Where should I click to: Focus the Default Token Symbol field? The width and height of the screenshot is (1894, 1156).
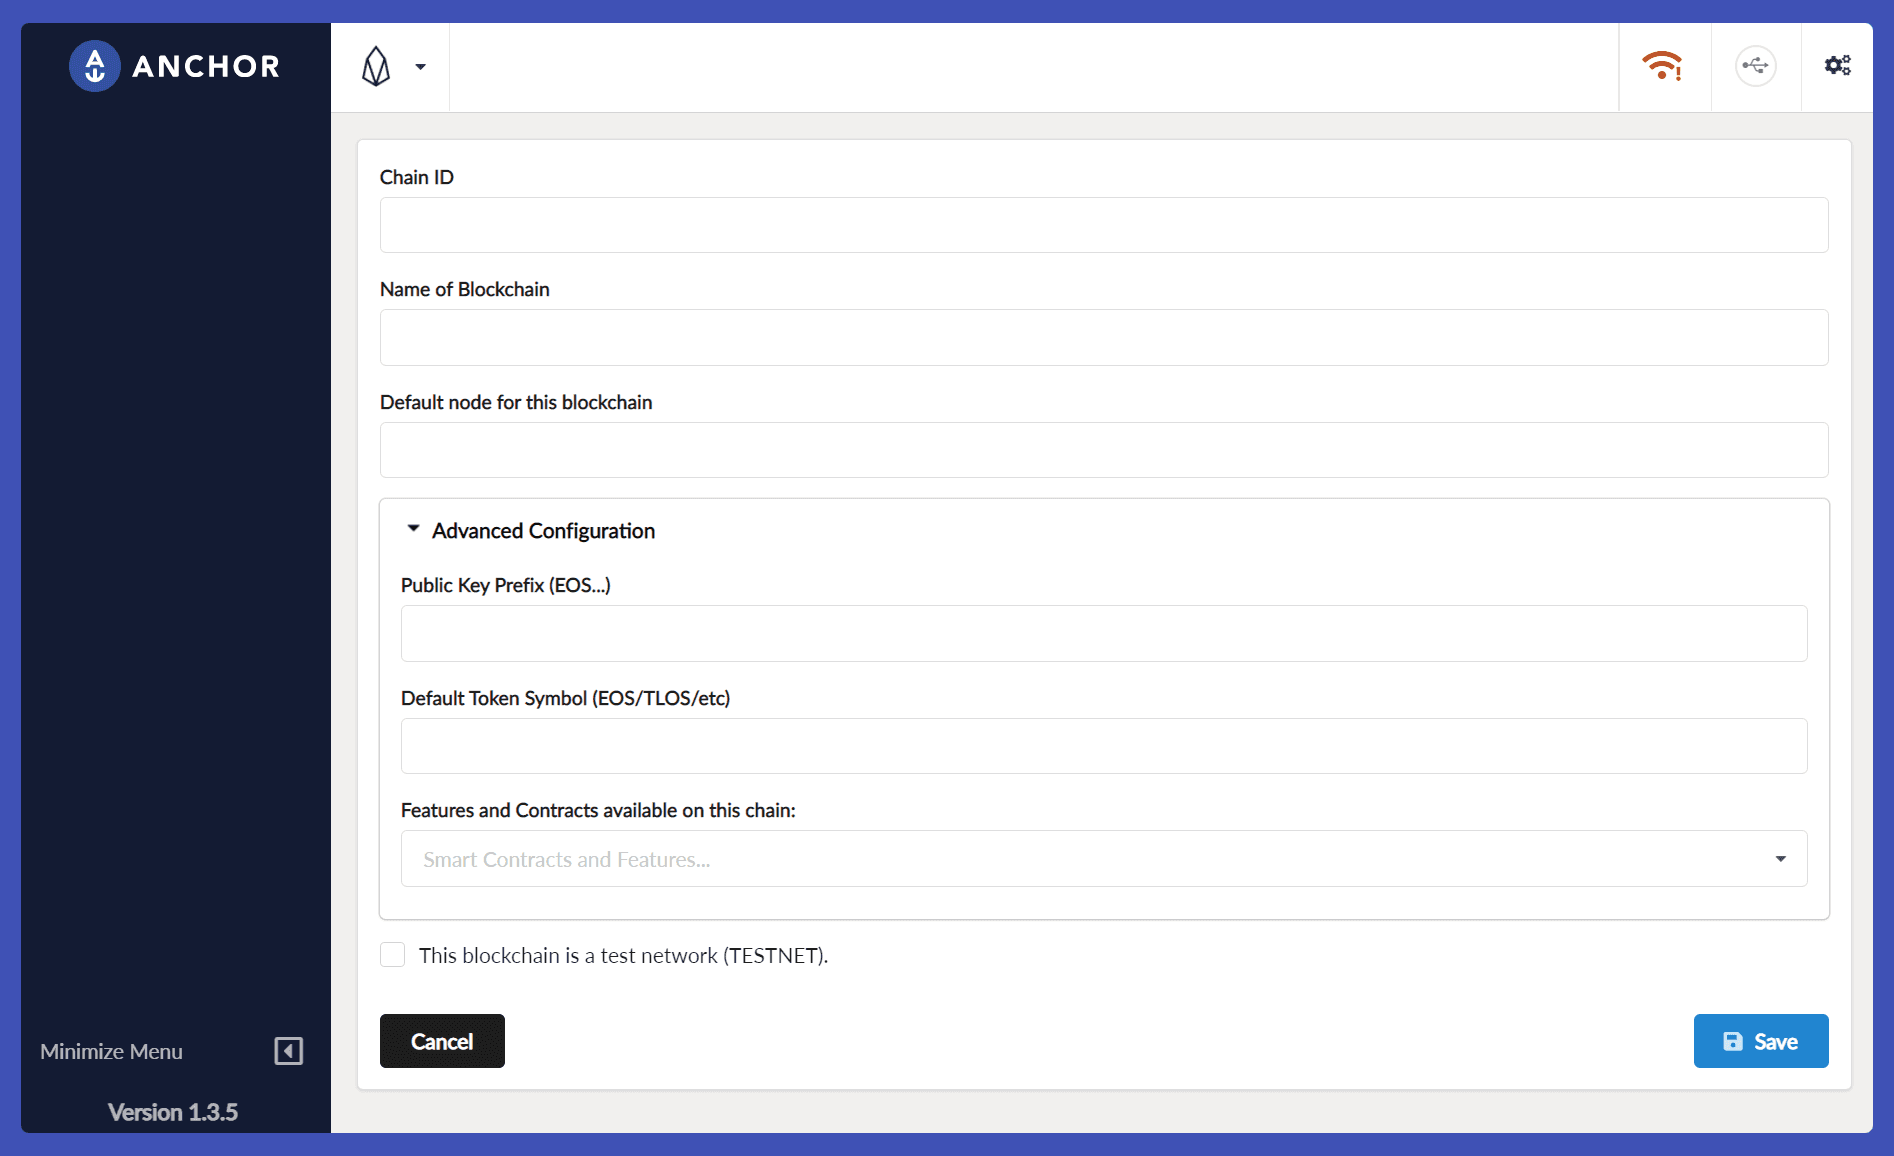[1104, 746]
